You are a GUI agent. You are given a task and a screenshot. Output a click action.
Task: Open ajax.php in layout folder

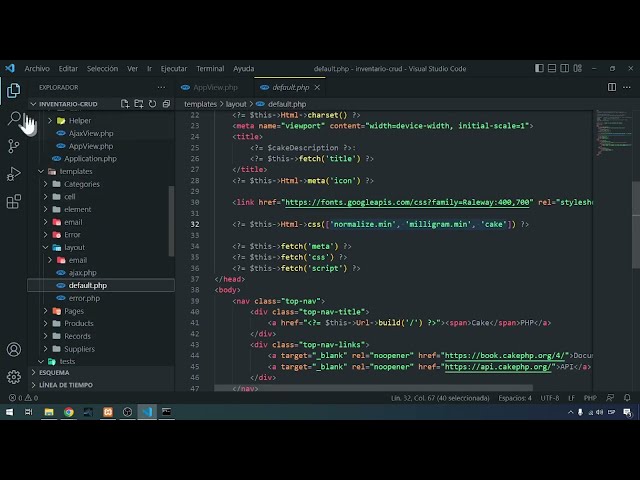click(82, 273)
